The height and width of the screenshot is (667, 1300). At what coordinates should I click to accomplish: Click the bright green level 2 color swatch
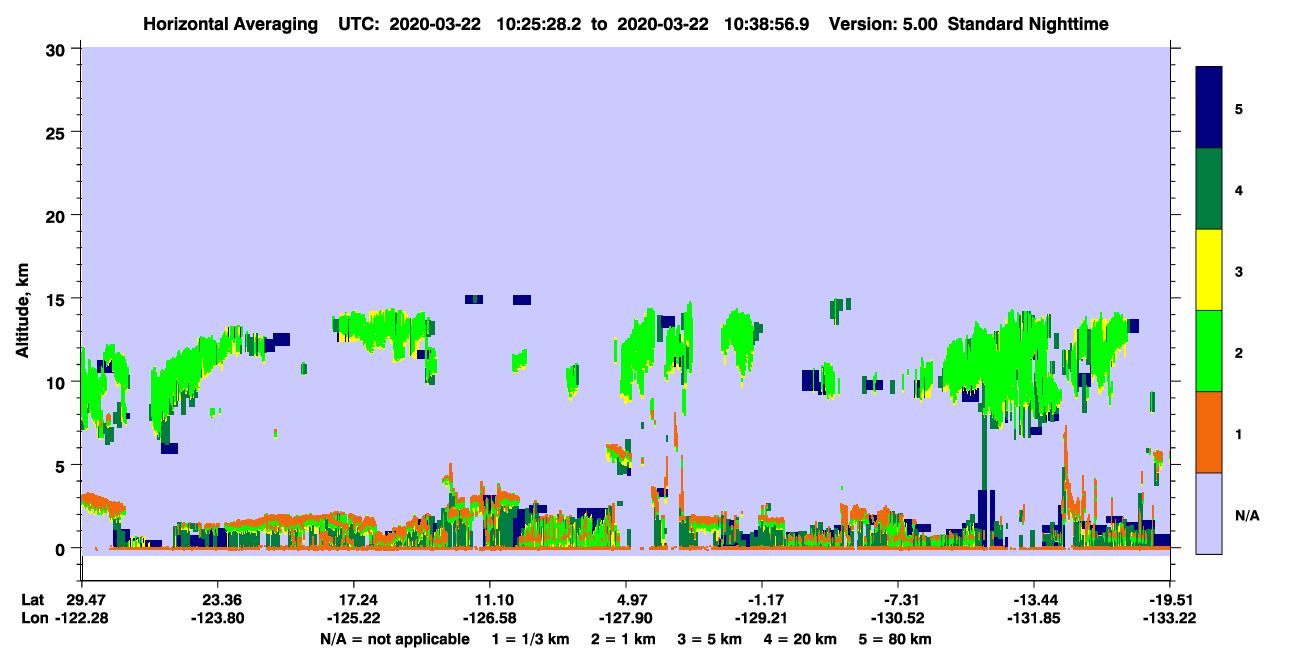pos(1209,350)
